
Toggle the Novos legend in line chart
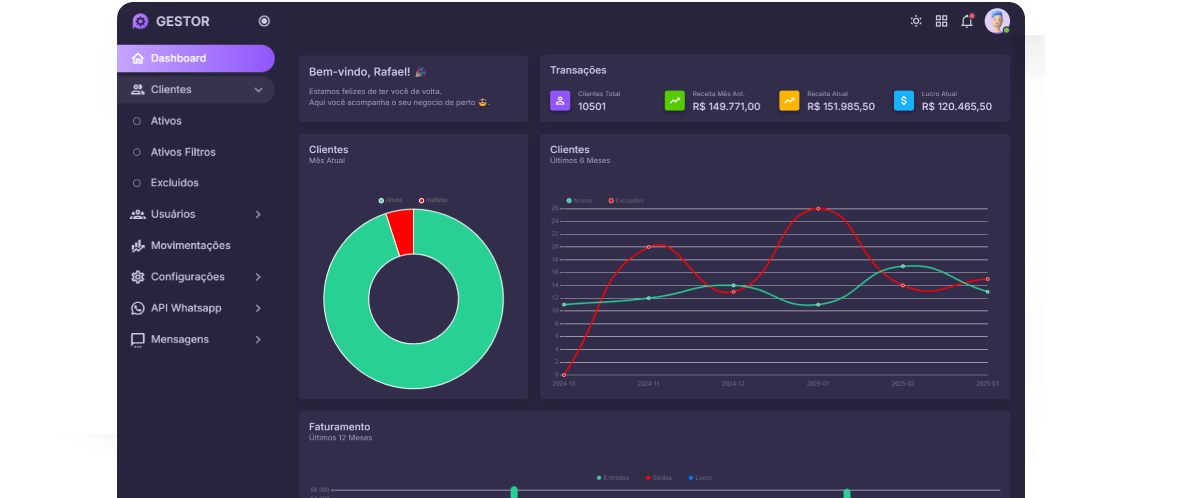point(579,201)
